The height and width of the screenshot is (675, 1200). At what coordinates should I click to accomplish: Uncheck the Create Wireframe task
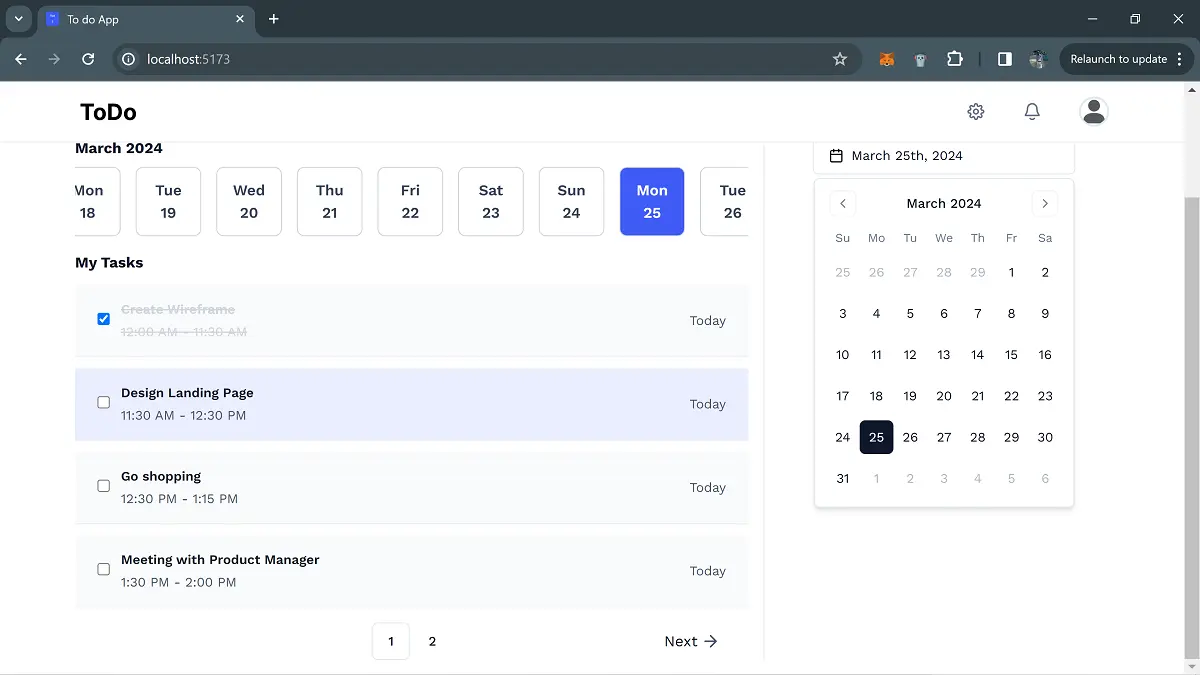click(103, 318)
